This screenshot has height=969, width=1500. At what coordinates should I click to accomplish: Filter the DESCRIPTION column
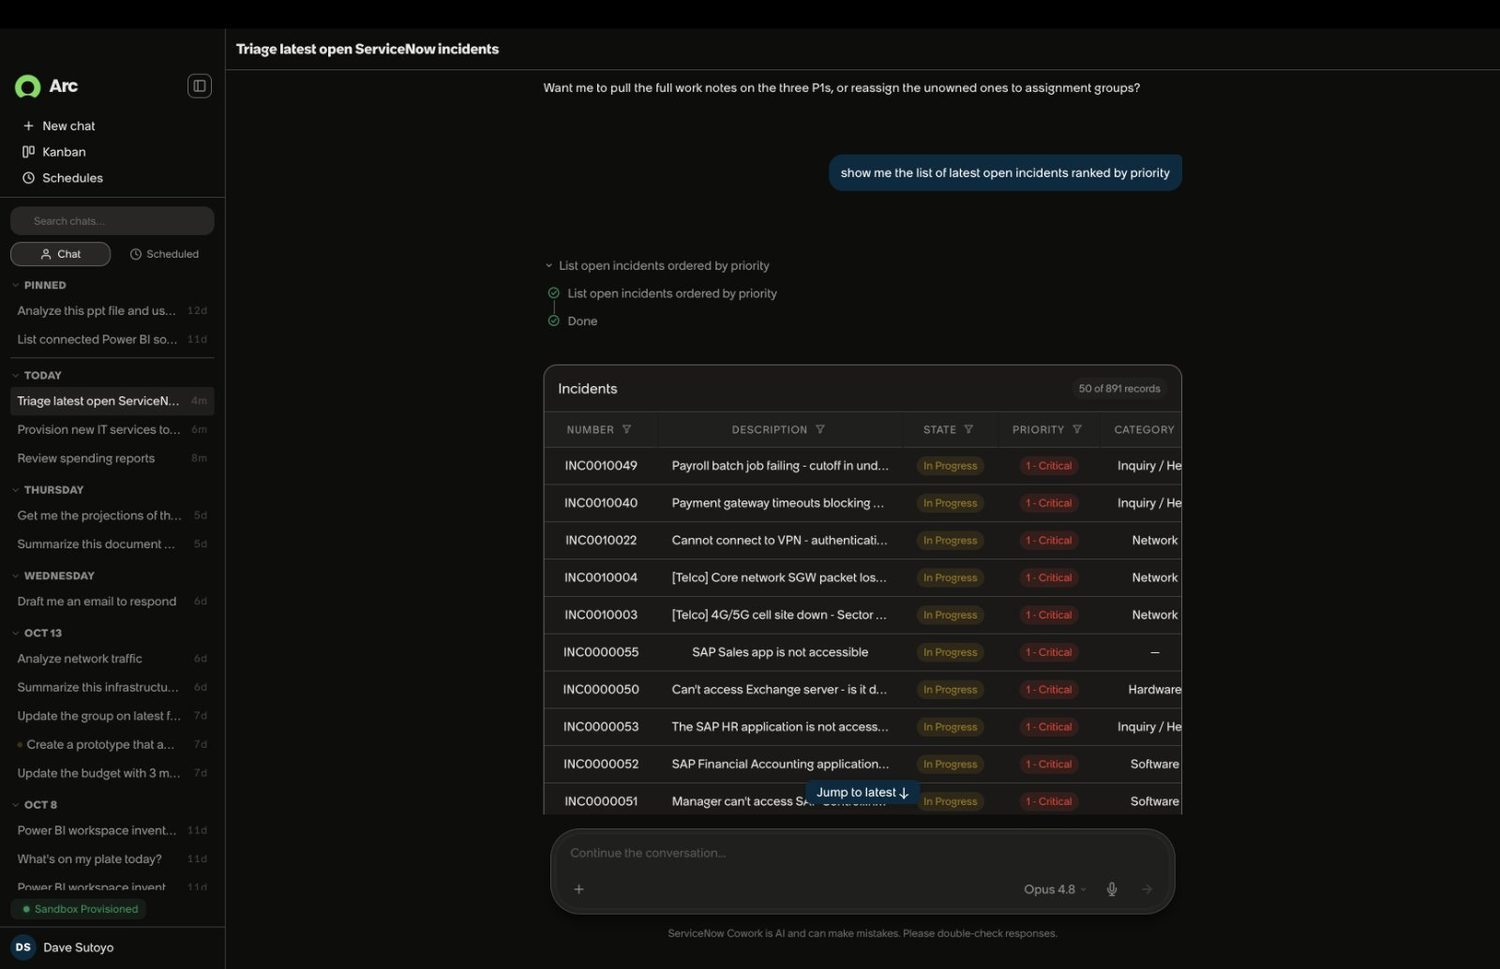pos(820,430)
